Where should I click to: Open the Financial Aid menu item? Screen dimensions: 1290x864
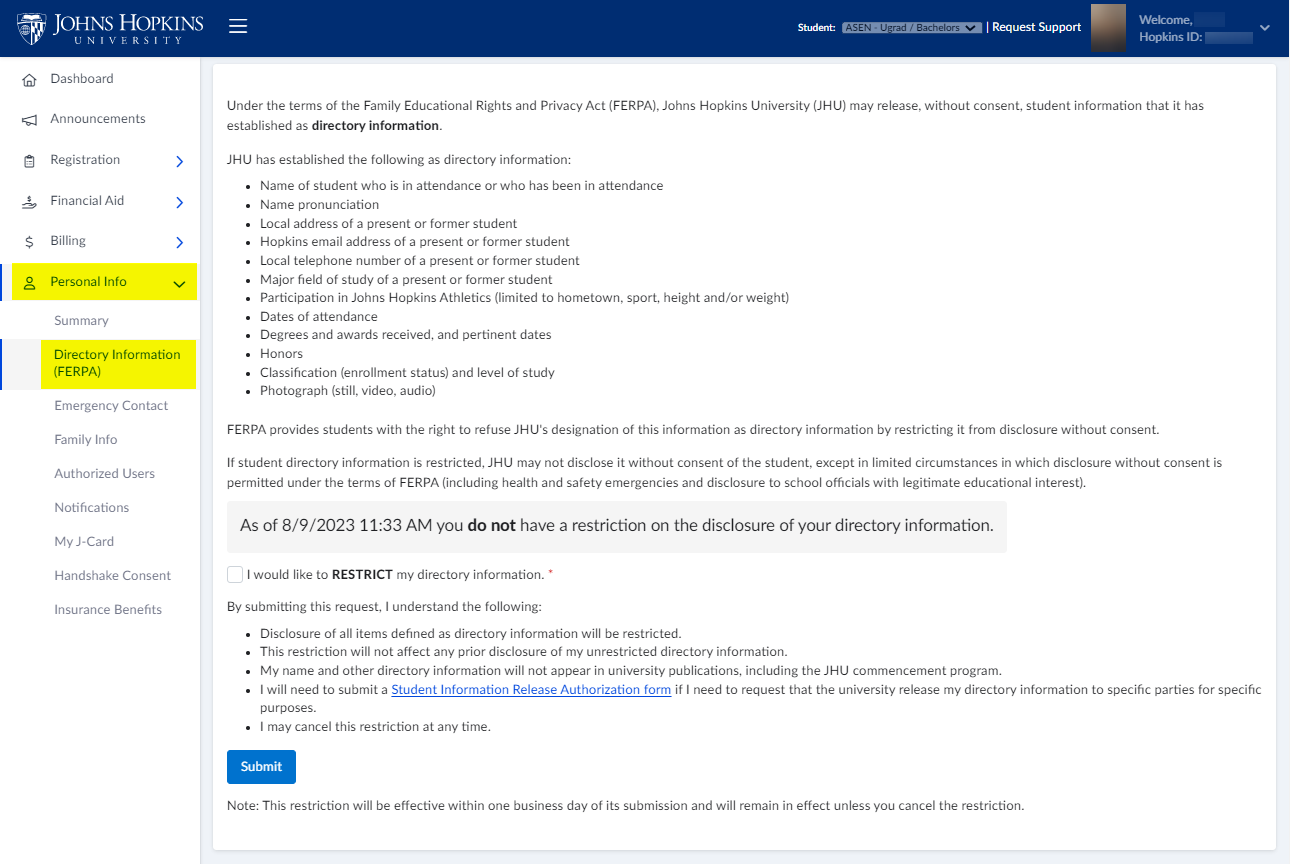tap(87, 201)
